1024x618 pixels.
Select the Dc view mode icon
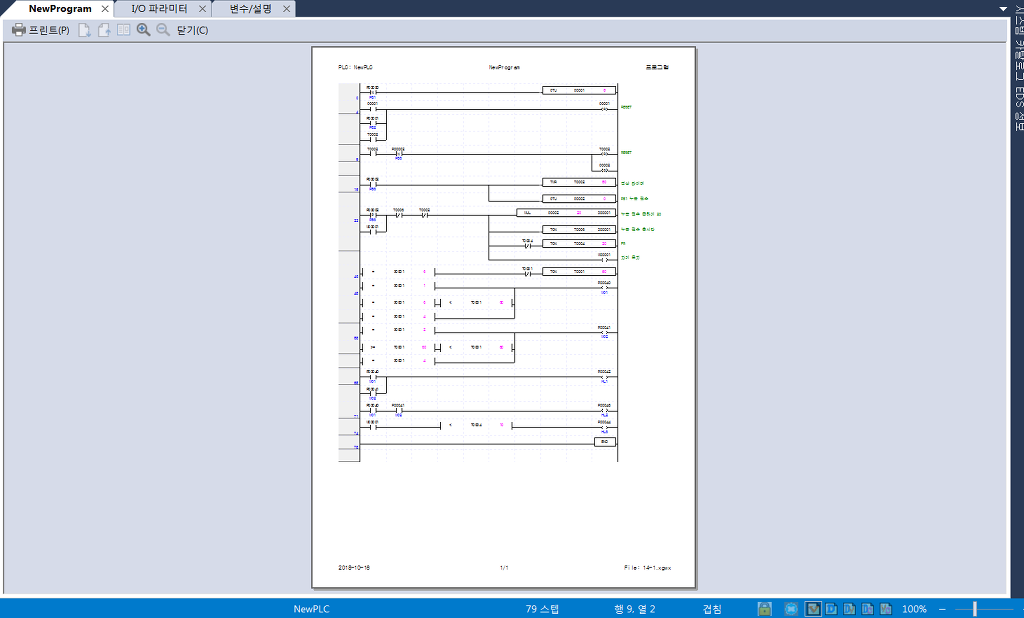(x=867, y=609)
